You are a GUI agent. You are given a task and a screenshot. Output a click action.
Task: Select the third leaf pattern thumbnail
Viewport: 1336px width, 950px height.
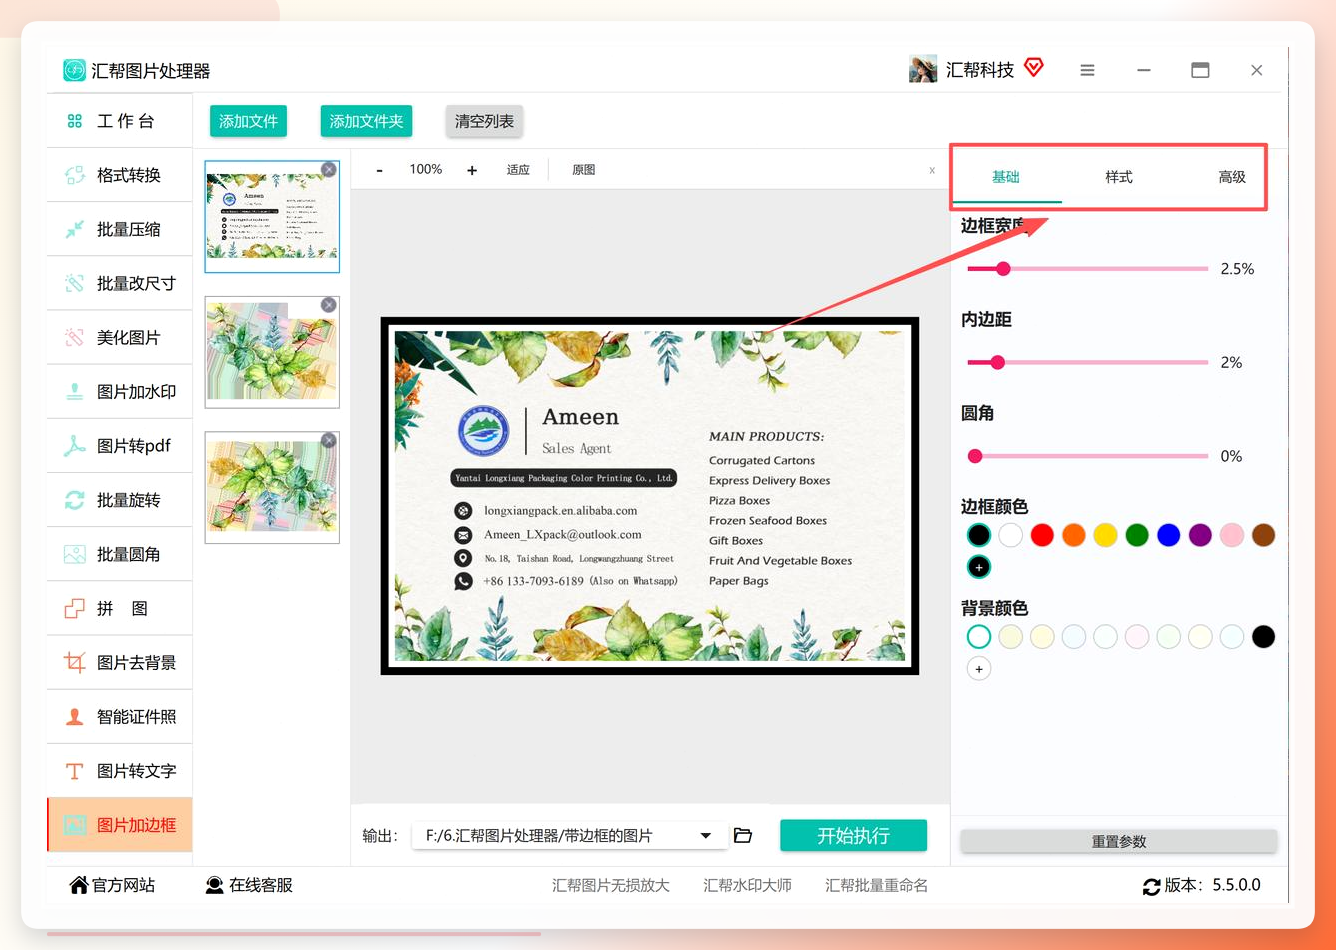click(272, 488)
